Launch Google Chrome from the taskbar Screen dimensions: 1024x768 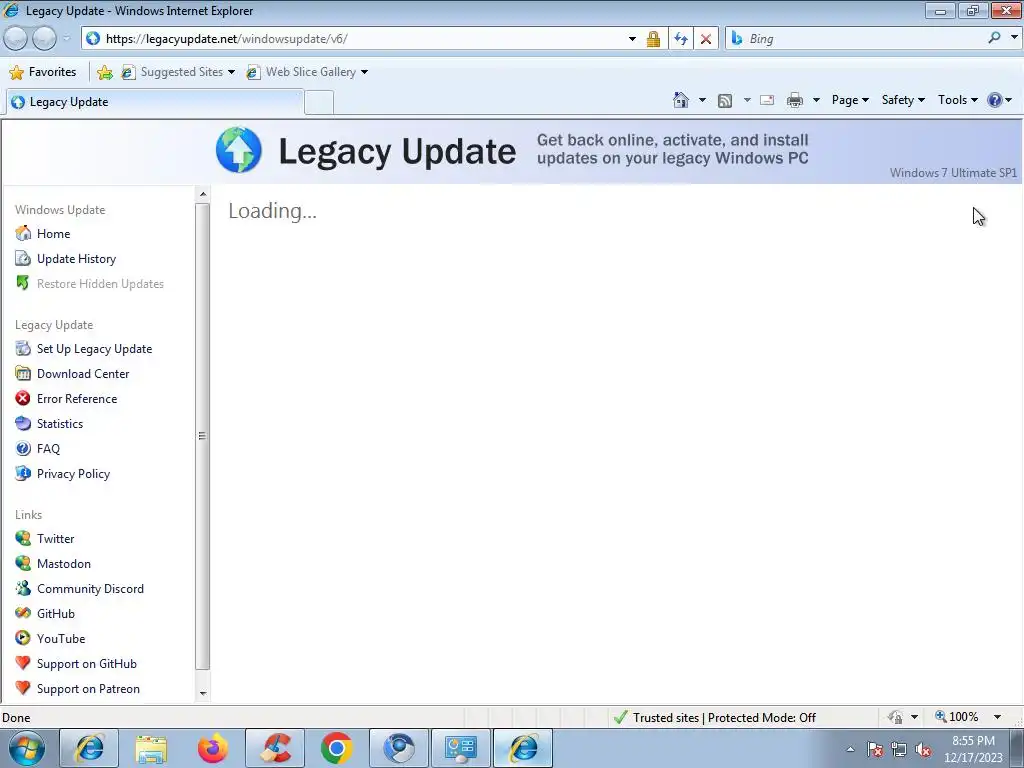[336, 748]
